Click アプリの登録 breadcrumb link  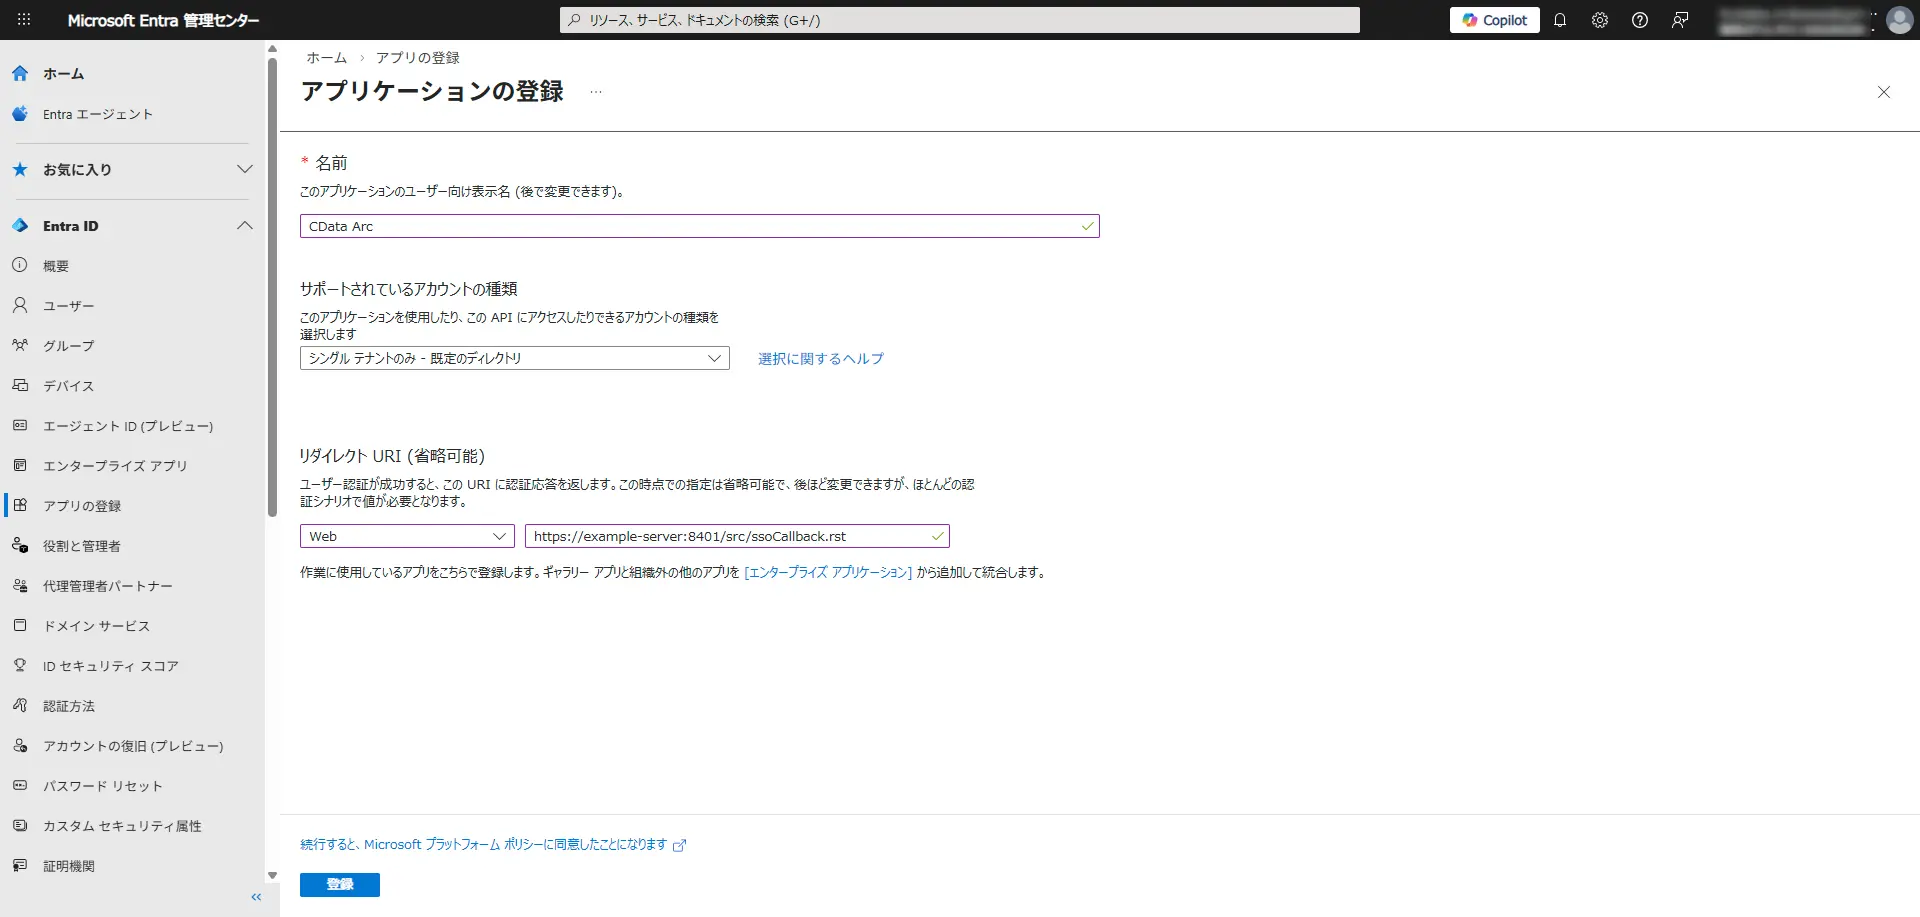click(x=418, y=58)
